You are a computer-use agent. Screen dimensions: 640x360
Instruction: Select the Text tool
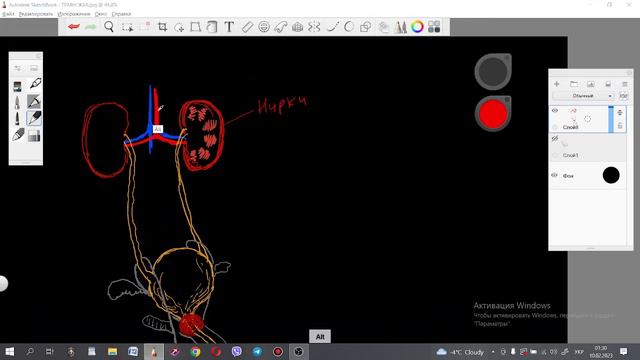[x=229, y=27]
